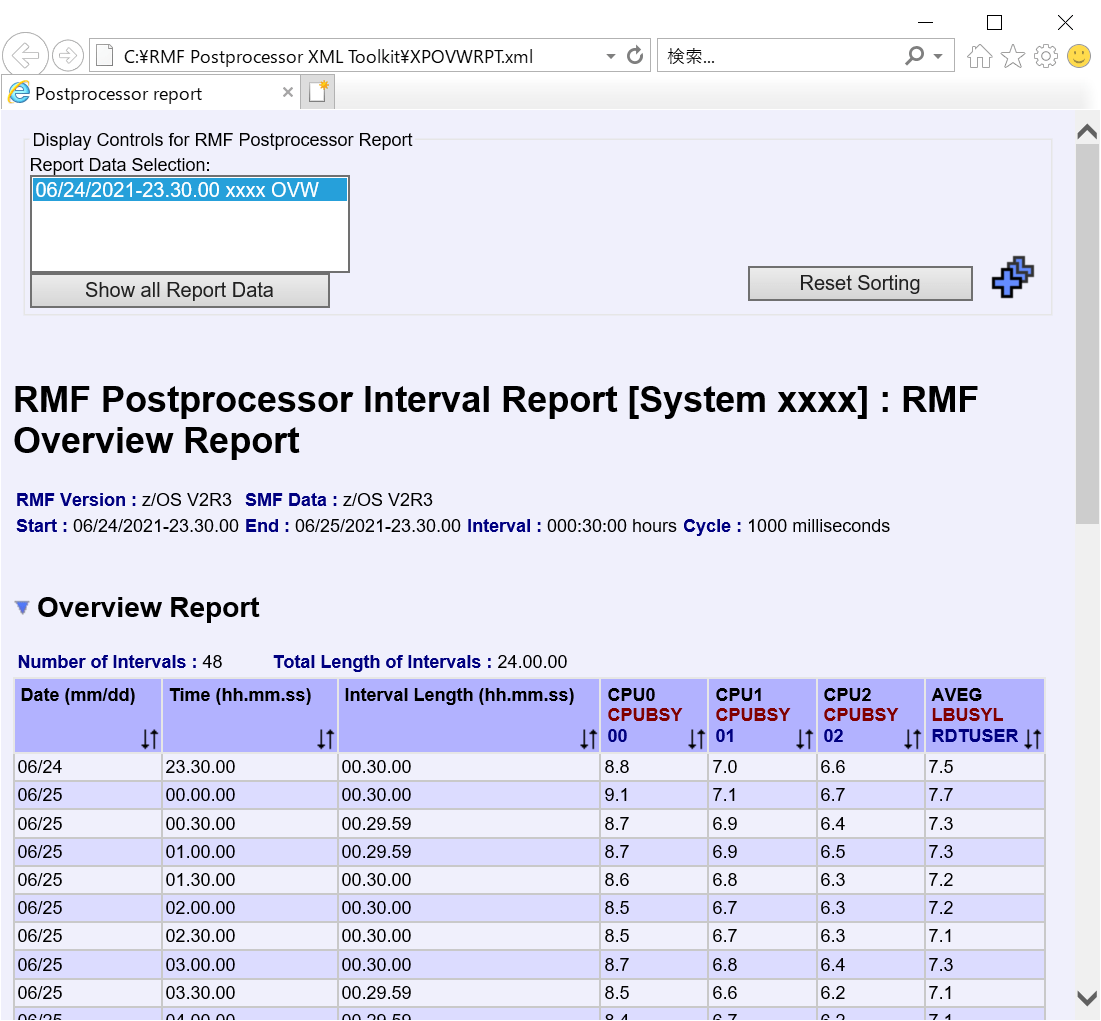Click the Overview Report heading text

[x=148, y=607]
